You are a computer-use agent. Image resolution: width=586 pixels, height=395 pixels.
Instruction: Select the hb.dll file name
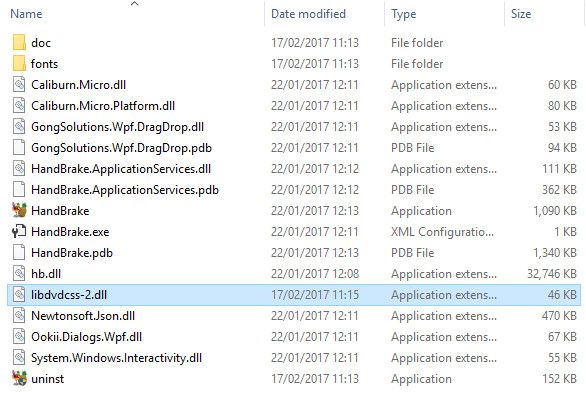click(x=46, y=274)
